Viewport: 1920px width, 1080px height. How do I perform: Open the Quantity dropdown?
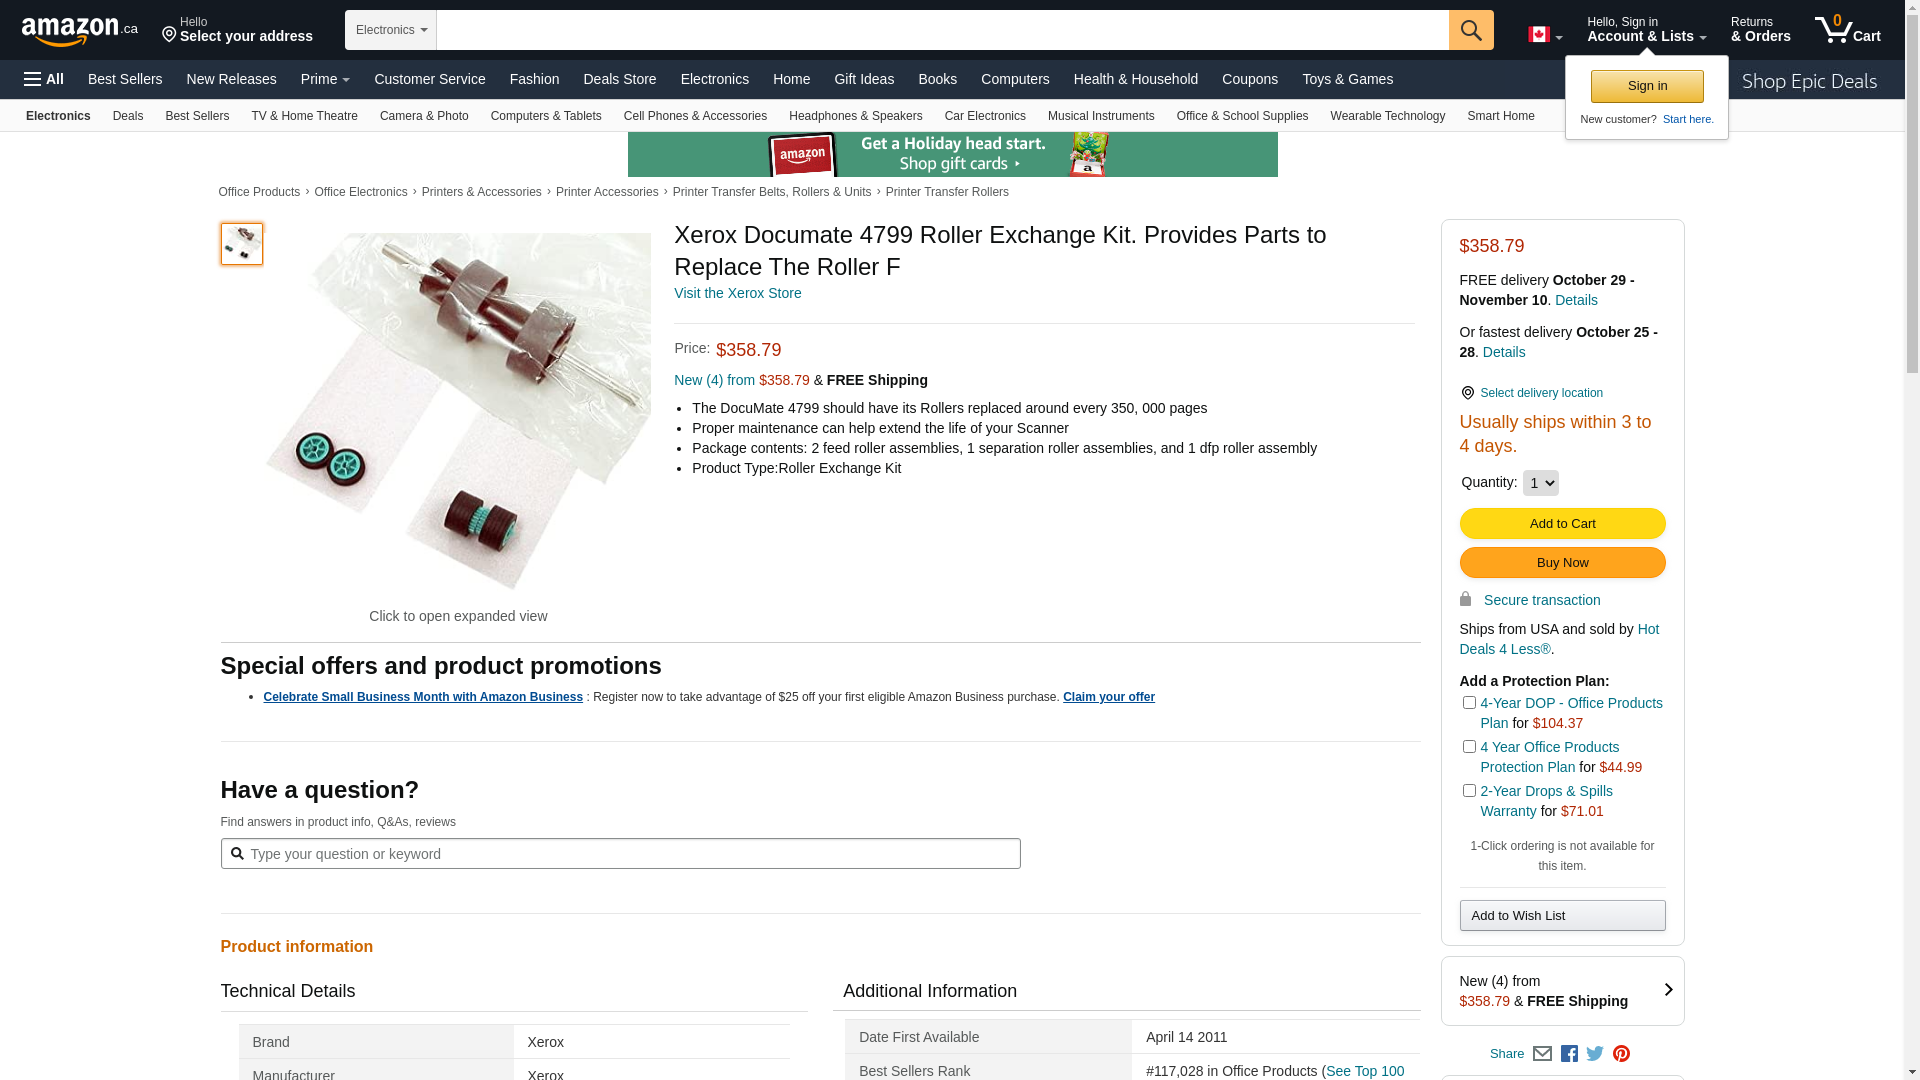[x=1540, y=483]
